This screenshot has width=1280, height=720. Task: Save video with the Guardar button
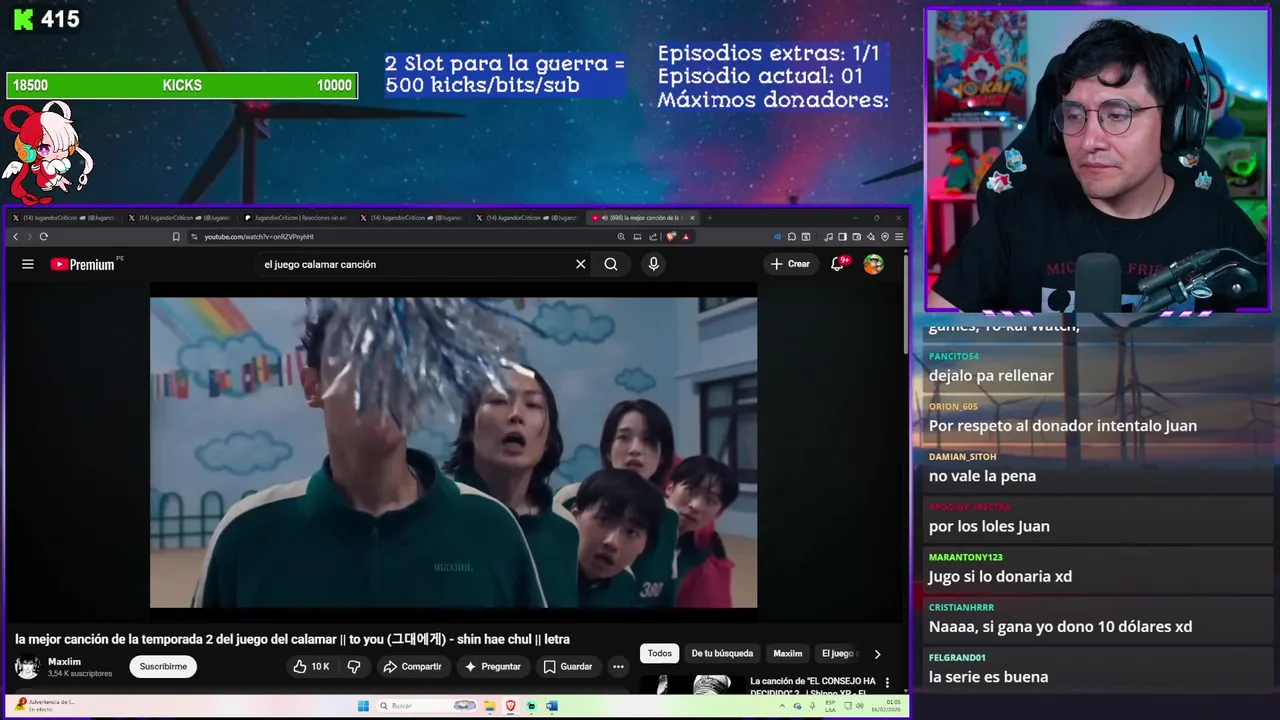pyautogui.click(x=567, y=667)
